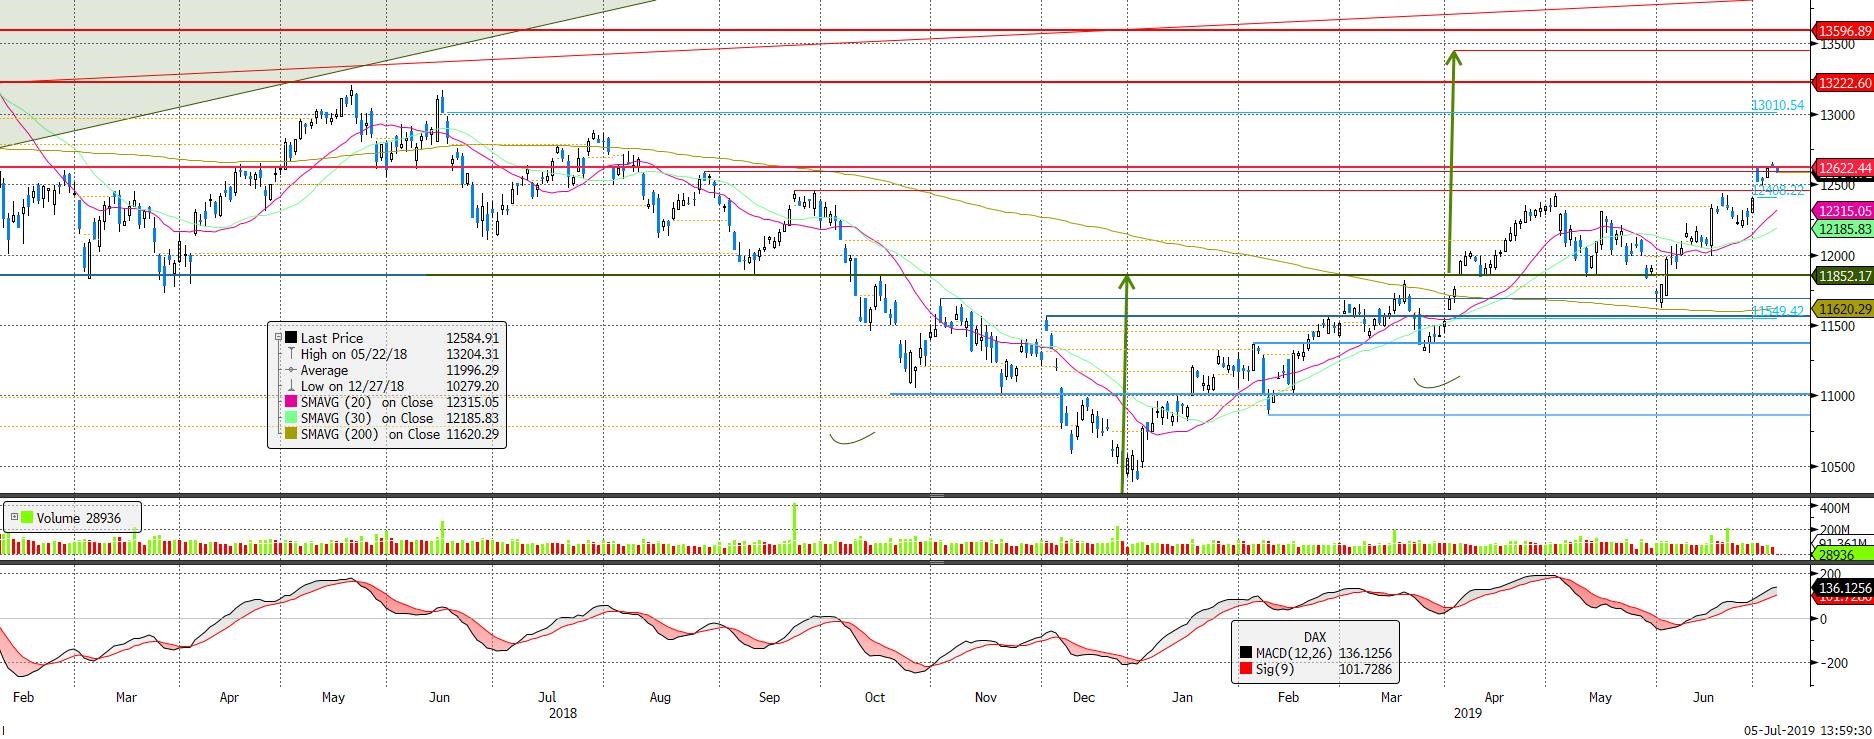Click the 13010.54 cyan level label
Viewport: 1874px width, 739px height.
pos(1778,105)
